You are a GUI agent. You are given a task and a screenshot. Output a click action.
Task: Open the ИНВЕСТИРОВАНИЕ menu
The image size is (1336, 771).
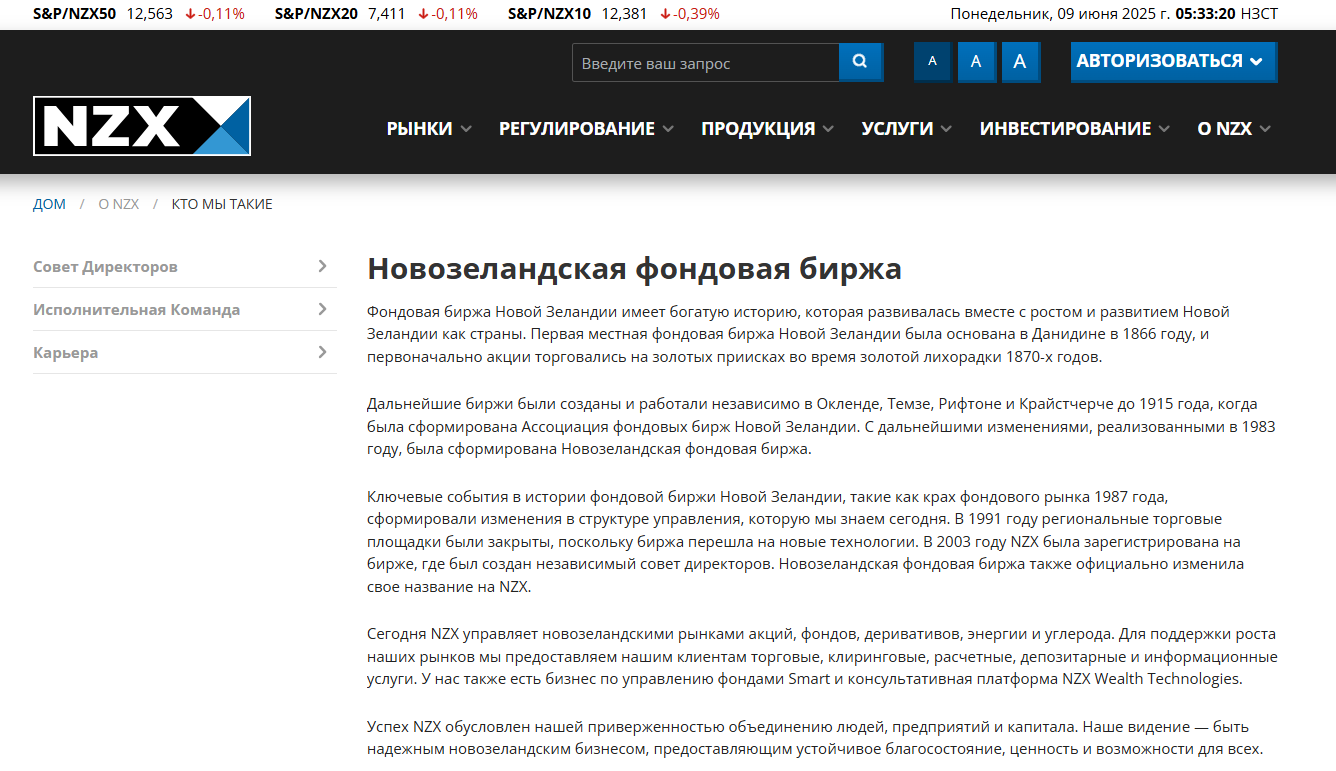click(1075, 128)
